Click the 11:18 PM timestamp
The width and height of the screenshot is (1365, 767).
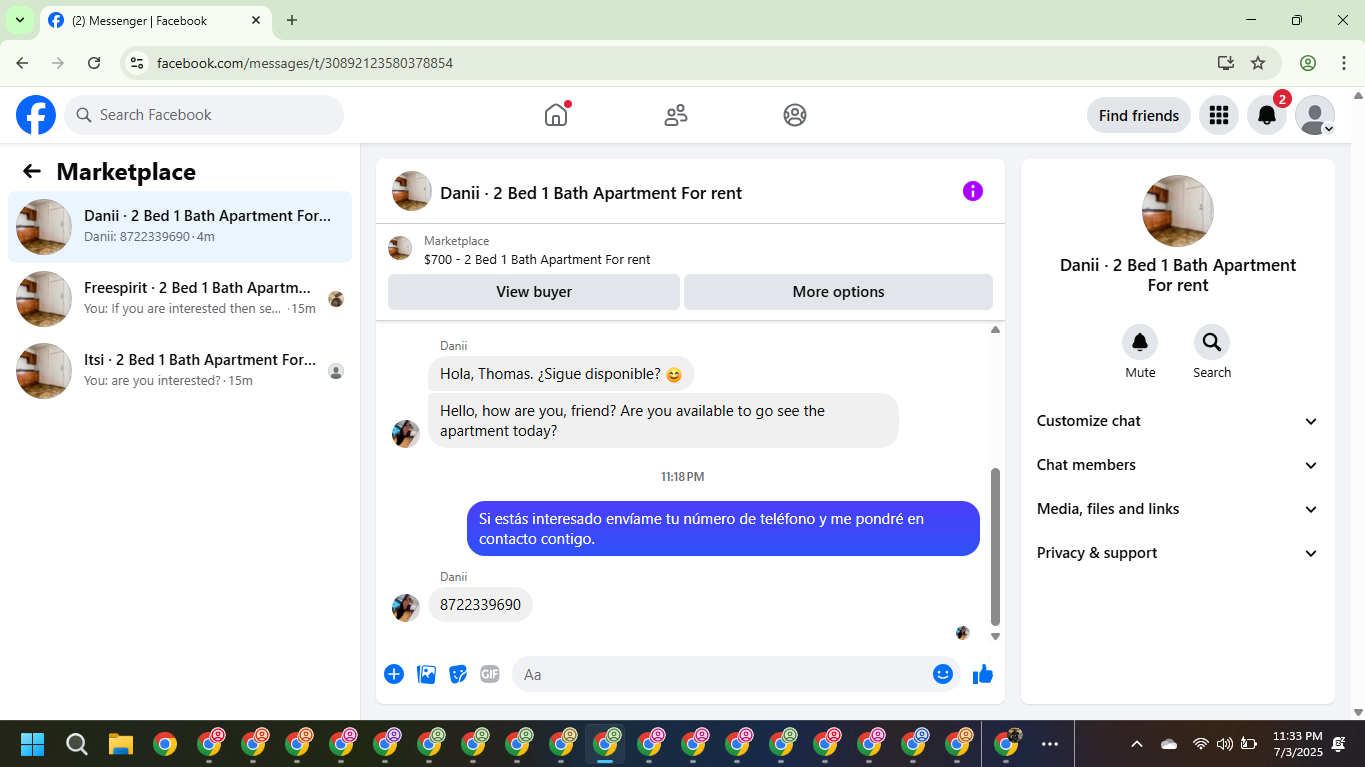coord(682,477)
